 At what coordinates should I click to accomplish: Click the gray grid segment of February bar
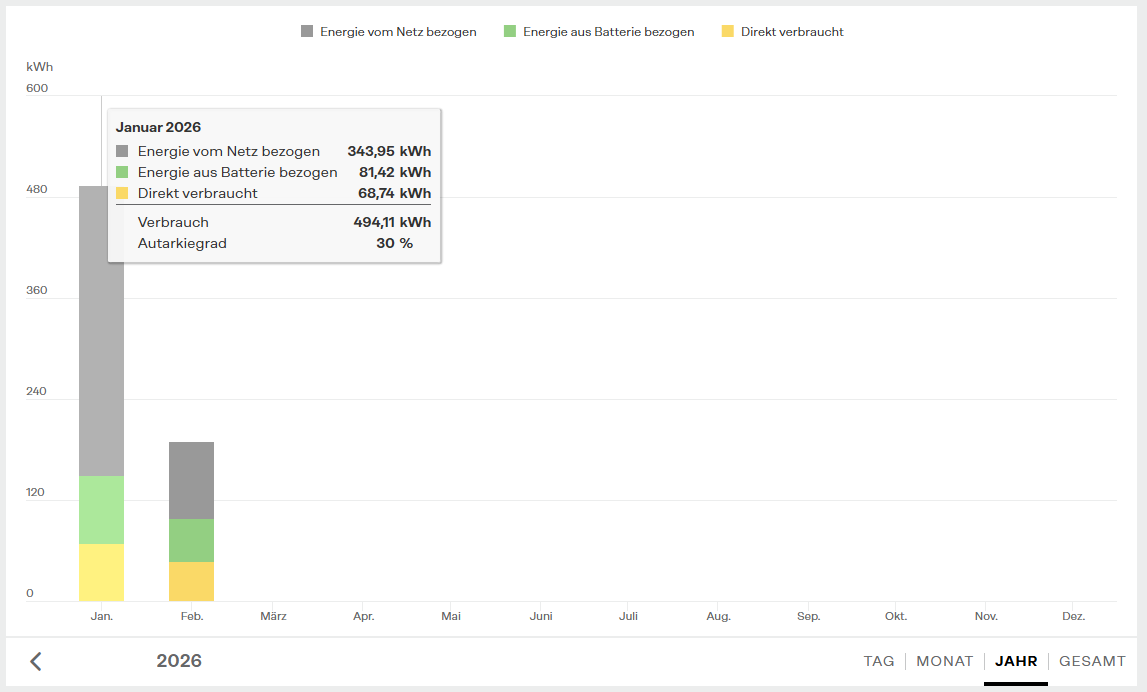[x=191, y=480]
